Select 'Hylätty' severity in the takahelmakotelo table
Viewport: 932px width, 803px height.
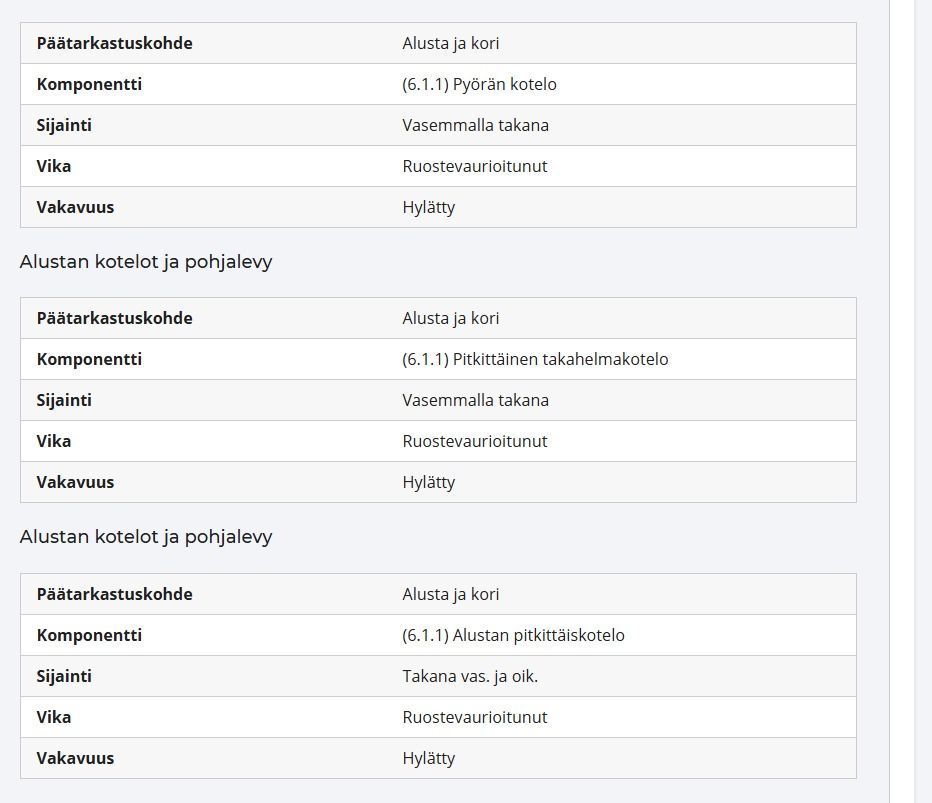pos(428,483)
